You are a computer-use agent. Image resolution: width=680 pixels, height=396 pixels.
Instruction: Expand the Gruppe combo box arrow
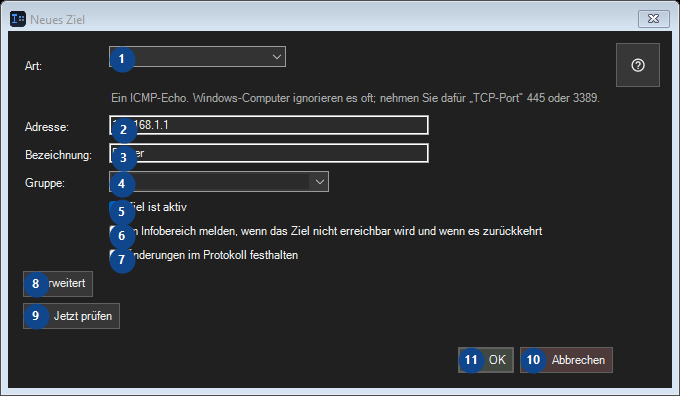(x=319, y=182)
